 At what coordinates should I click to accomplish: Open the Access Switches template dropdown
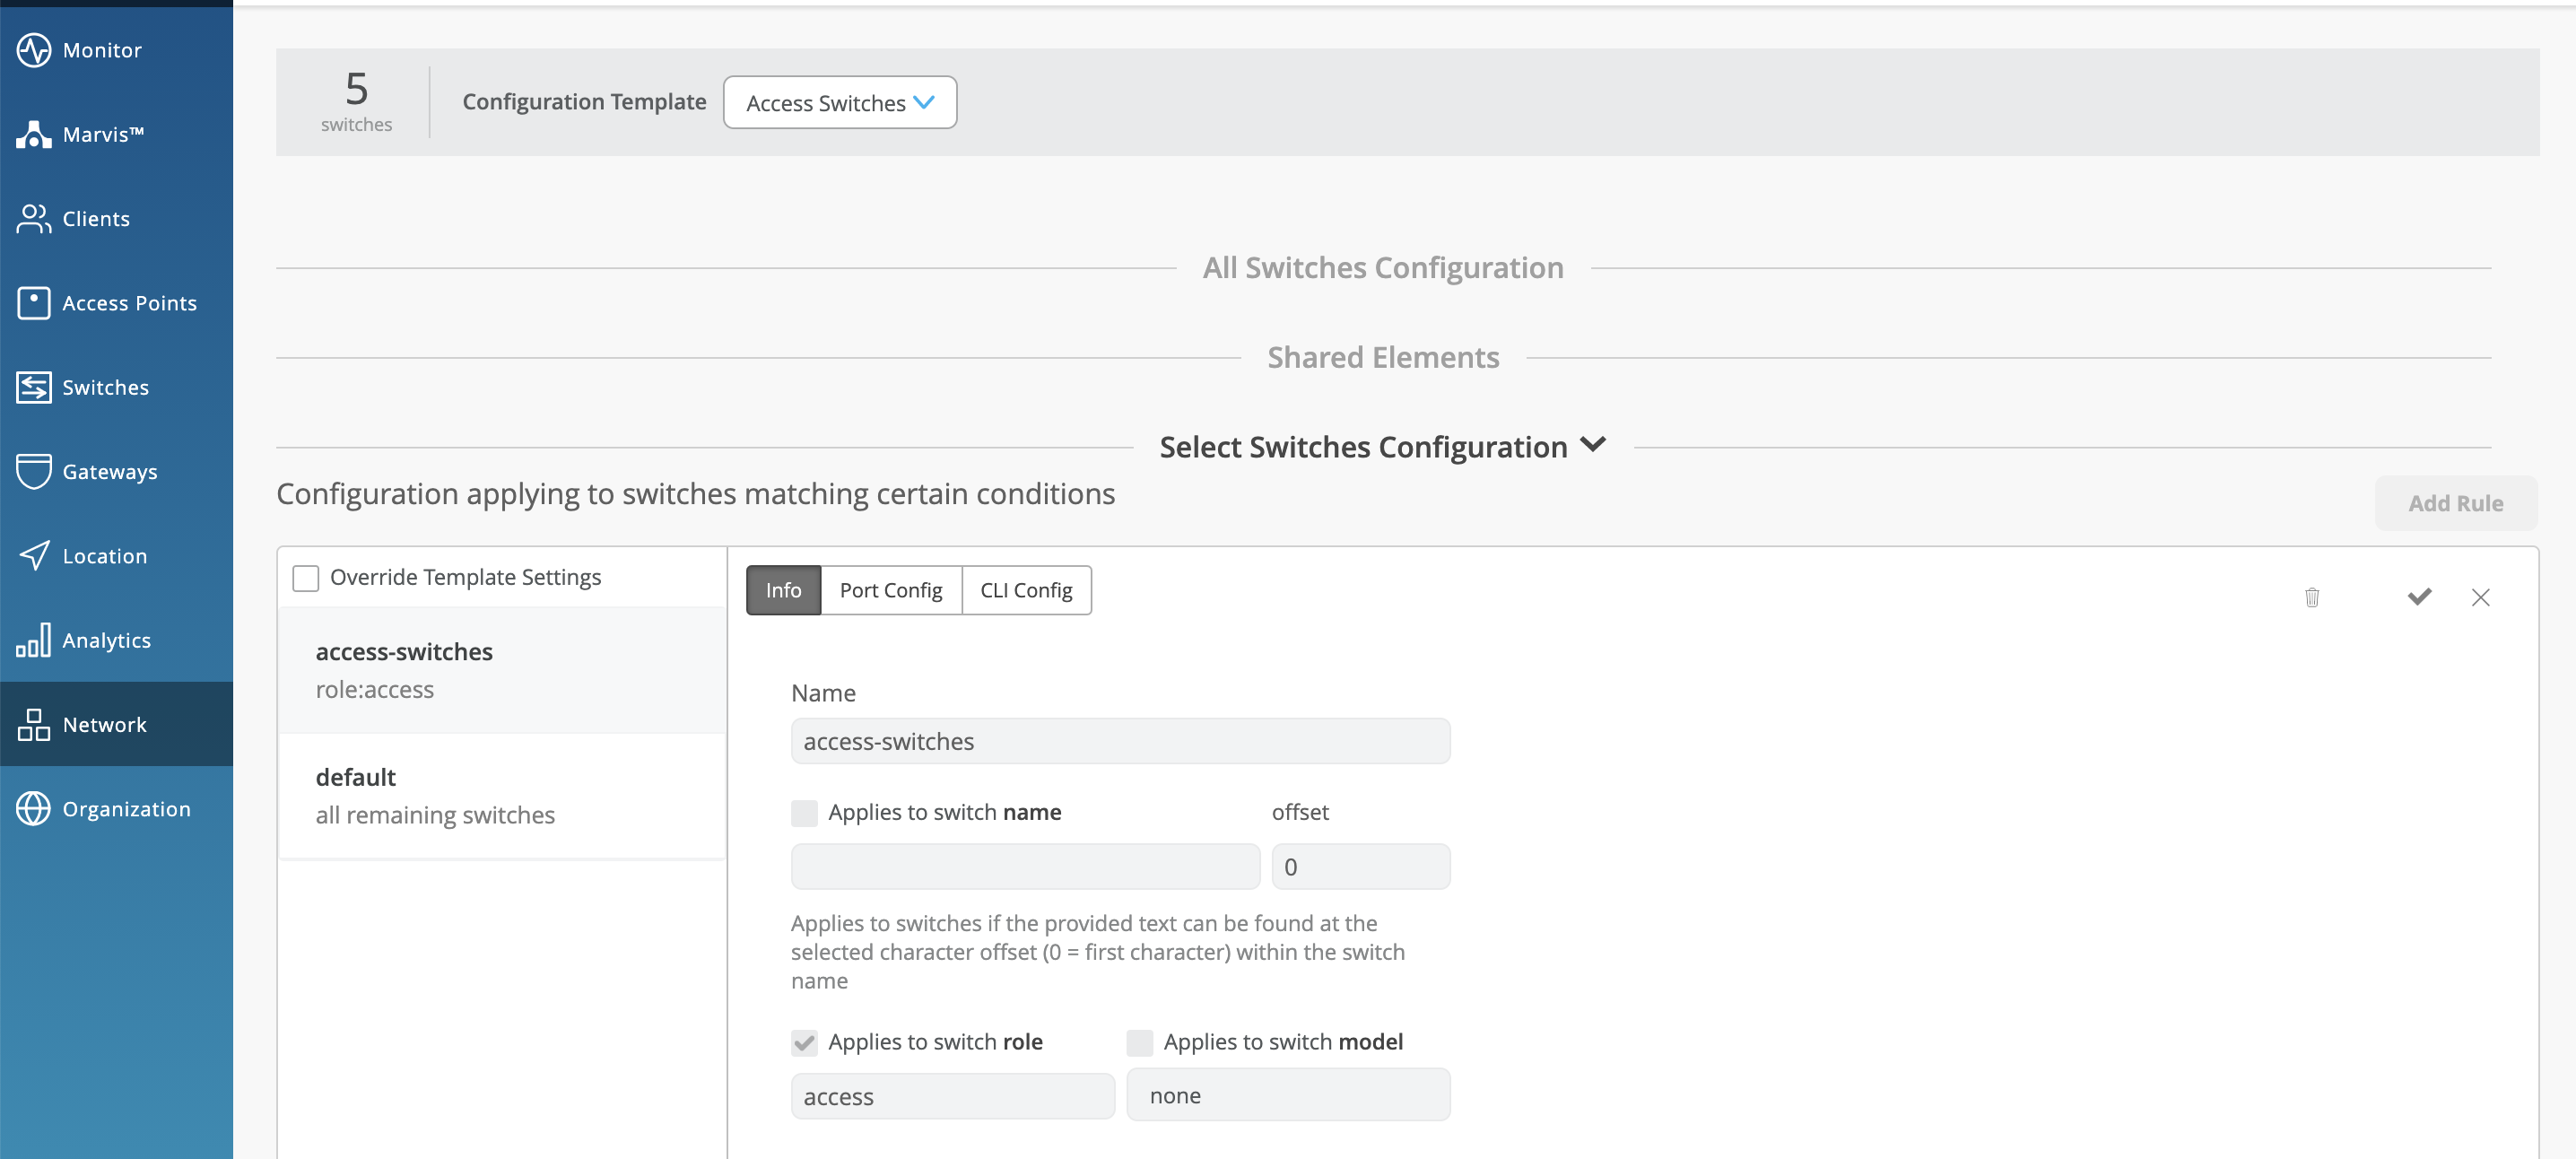click(839, 103)
